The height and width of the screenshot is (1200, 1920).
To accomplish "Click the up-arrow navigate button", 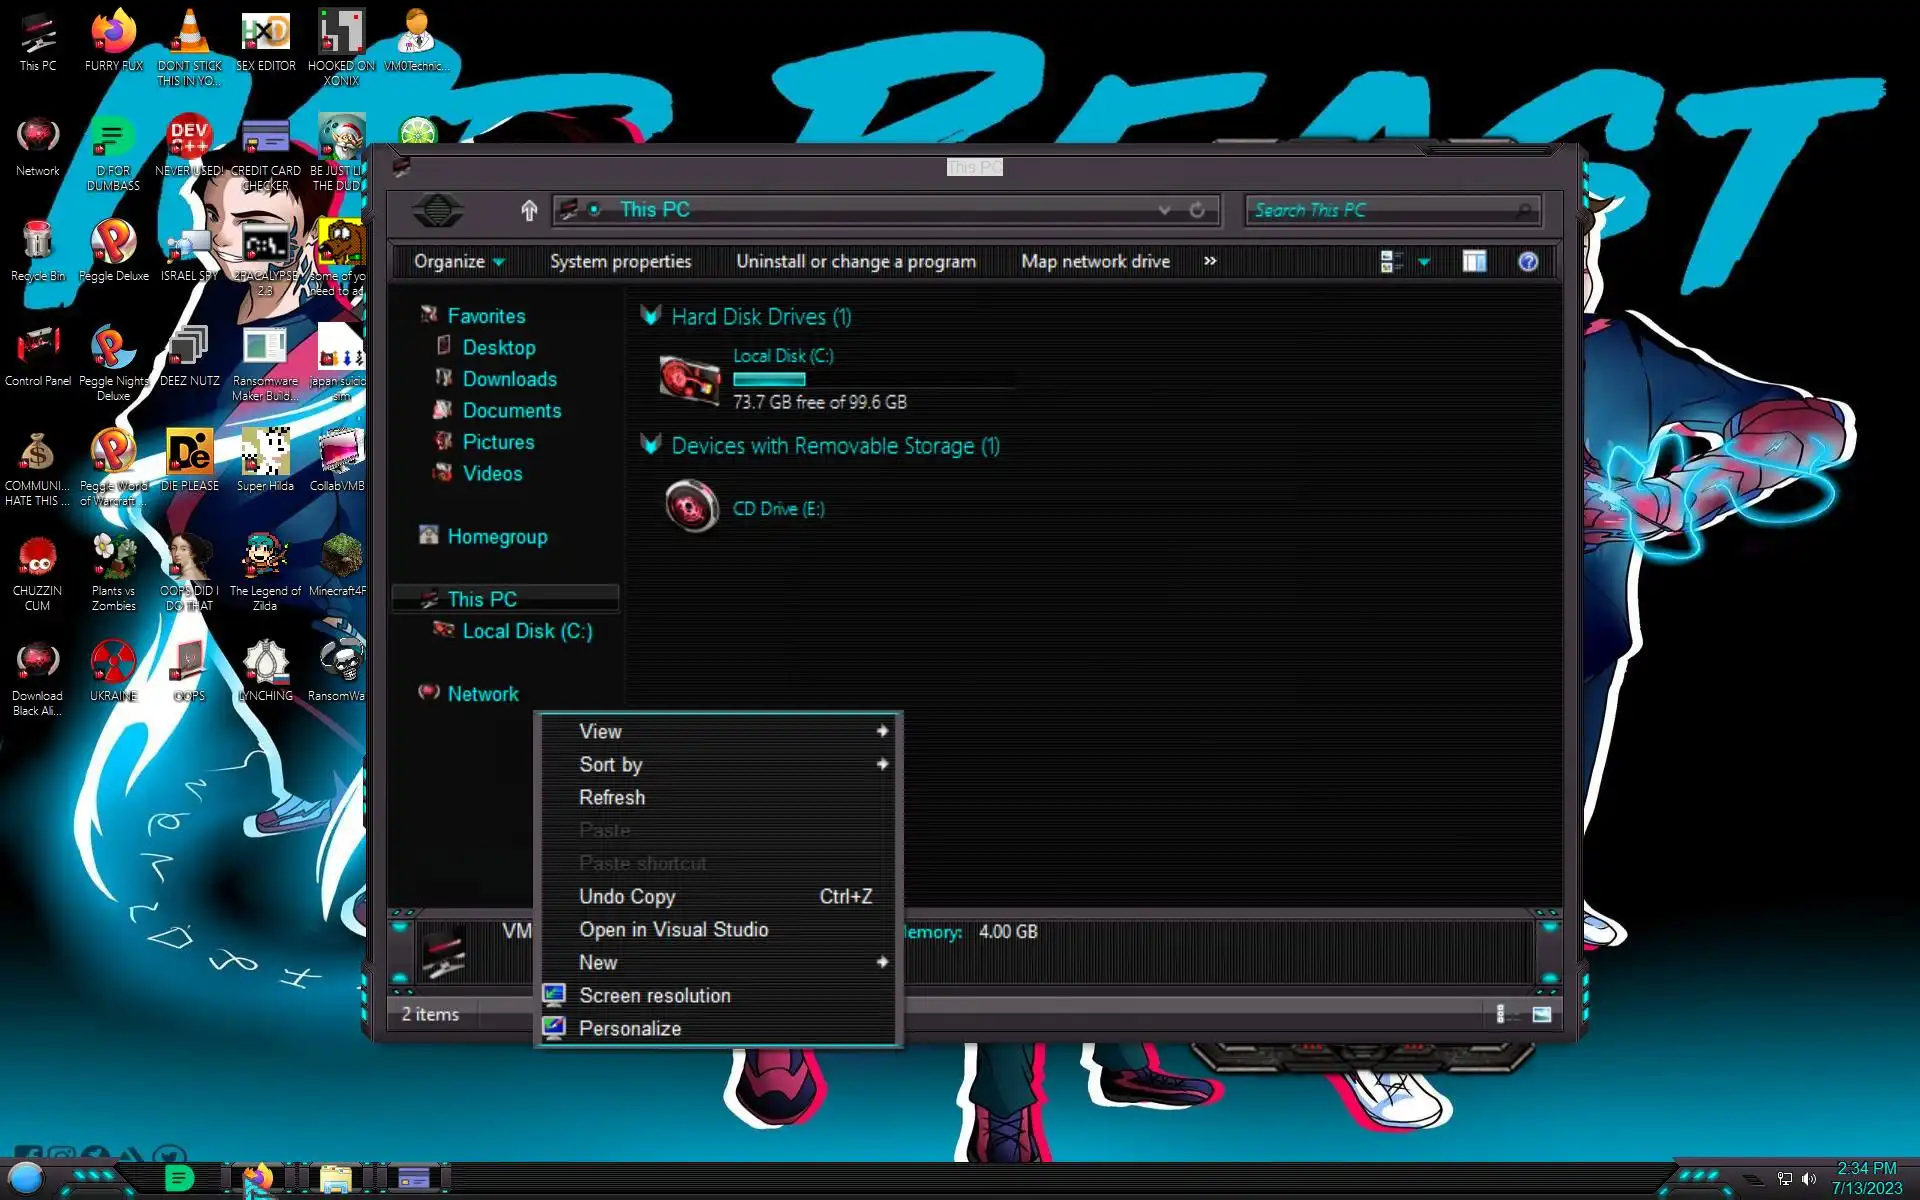I will (x=529, y=210).
